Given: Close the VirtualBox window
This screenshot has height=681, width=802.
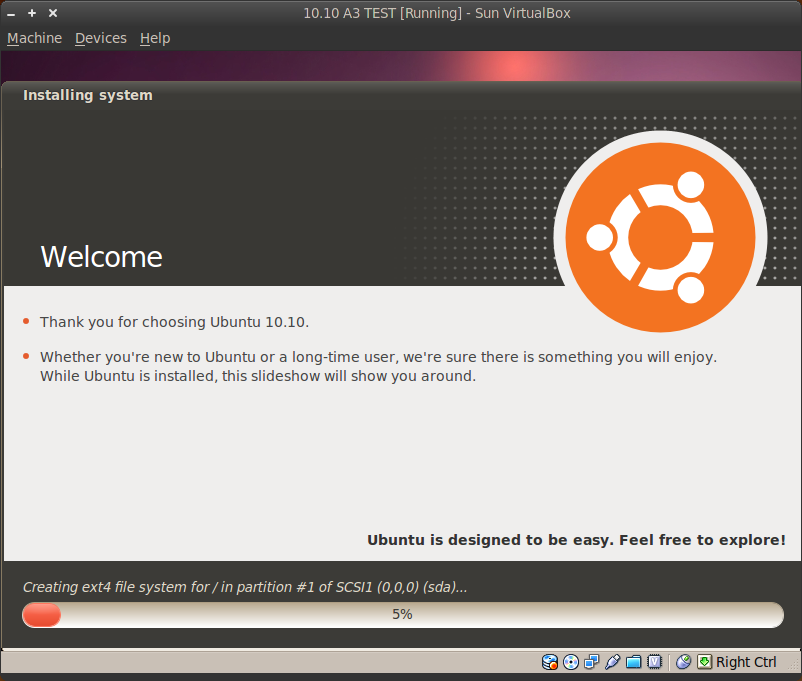Looking at the screenshot, I should point(53,13).
